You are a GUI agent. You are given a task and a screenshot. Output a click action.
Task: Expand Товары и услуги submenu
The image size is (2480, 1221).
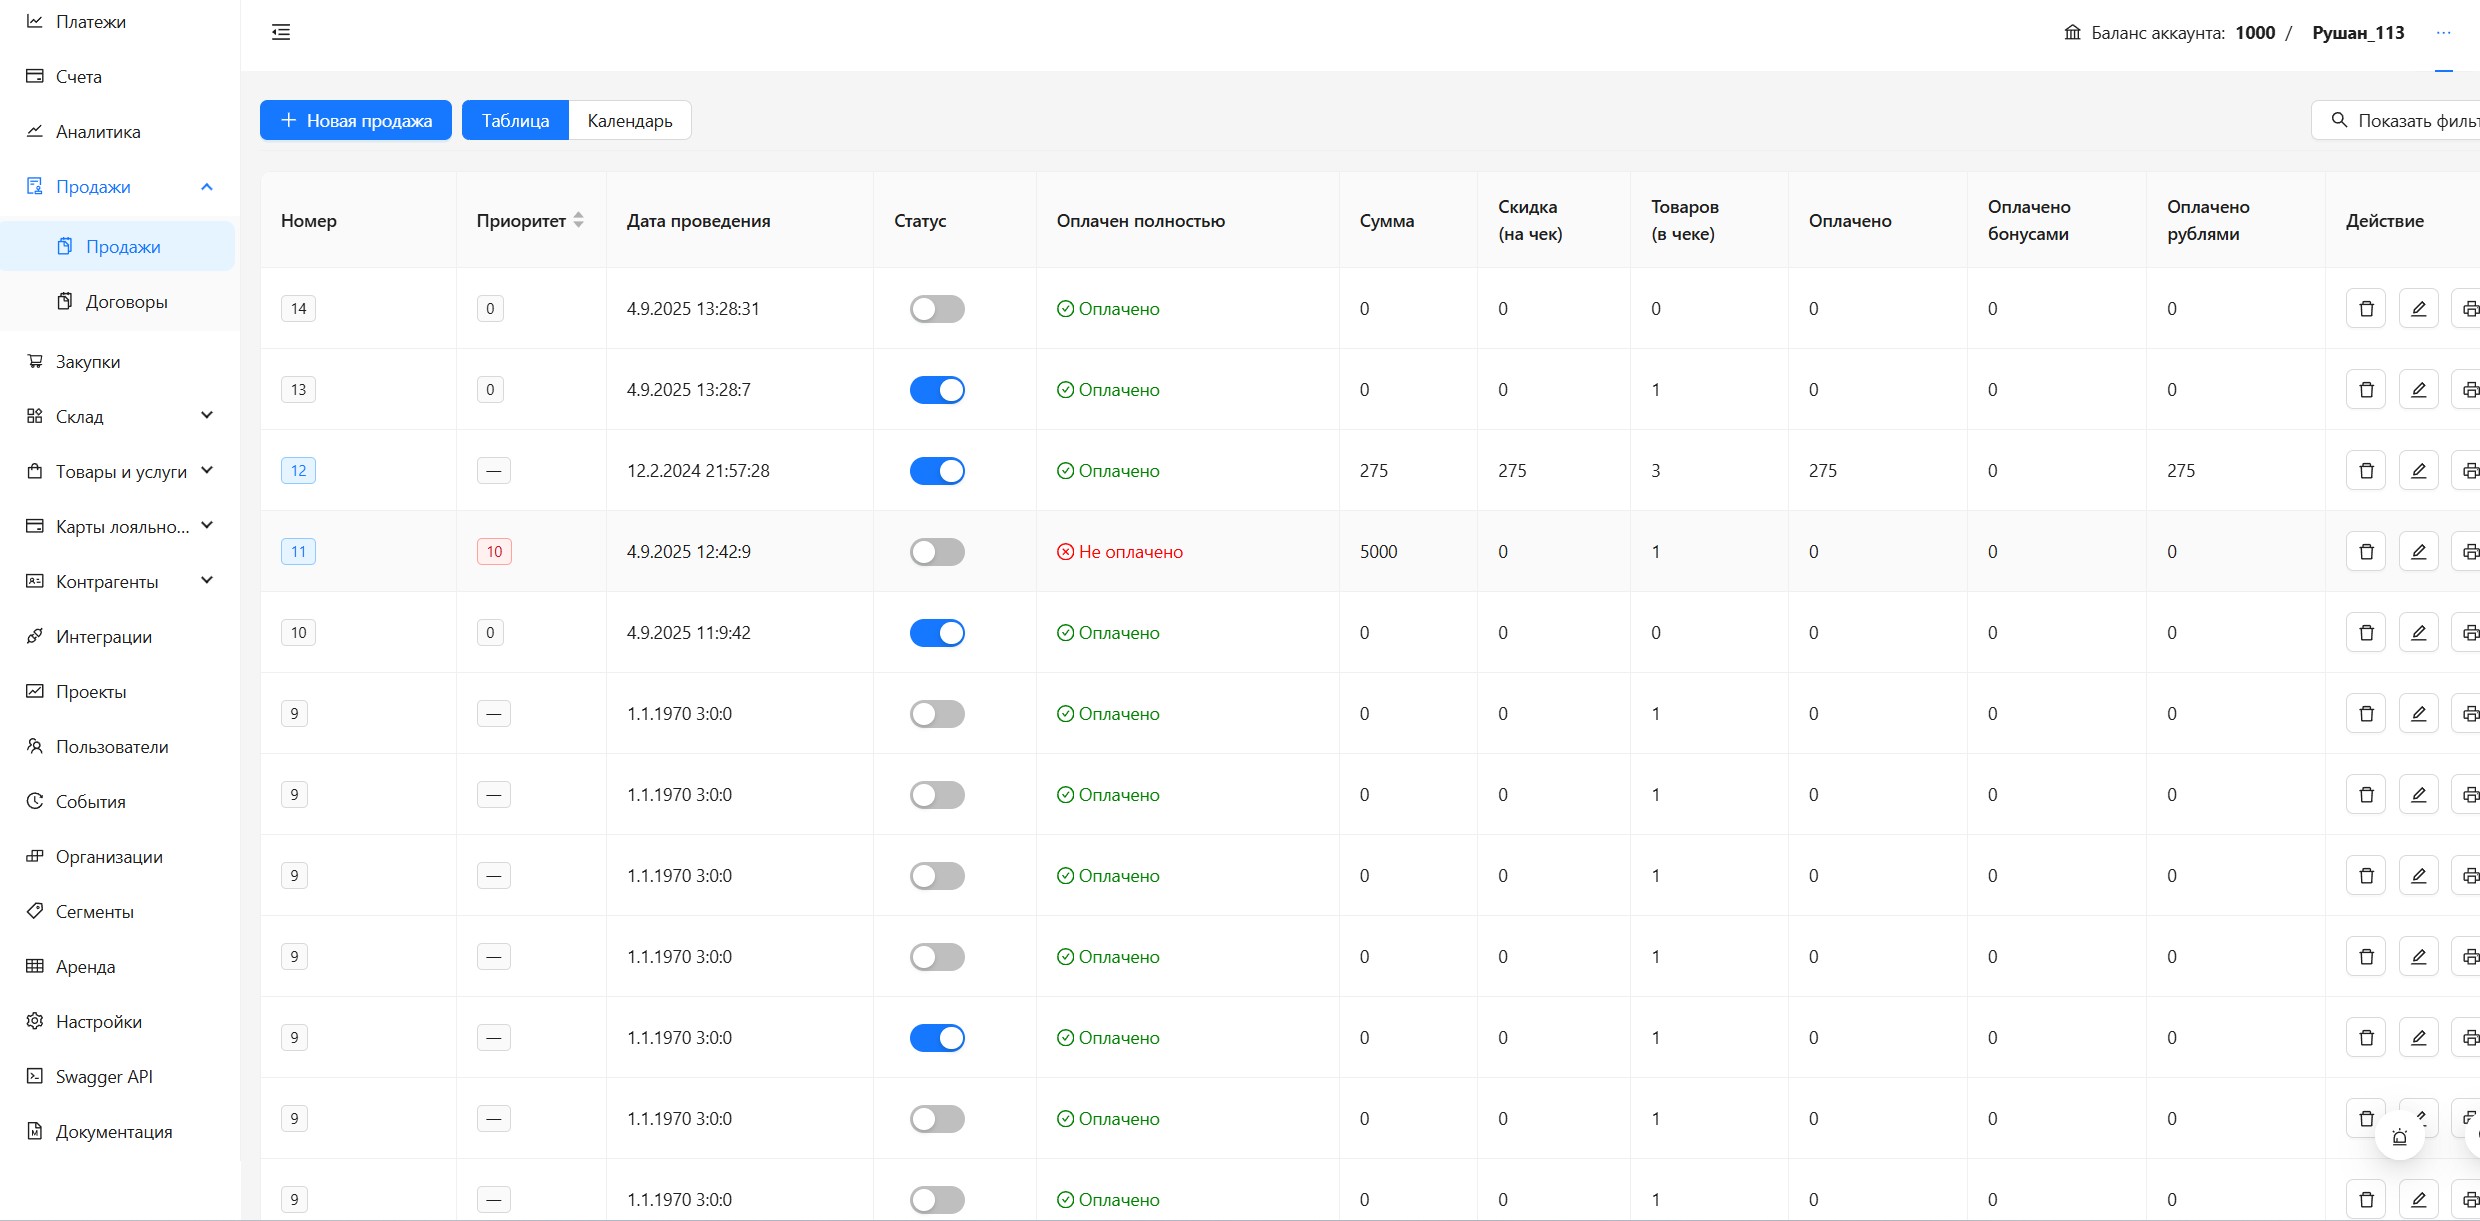[x=207, y=471]
